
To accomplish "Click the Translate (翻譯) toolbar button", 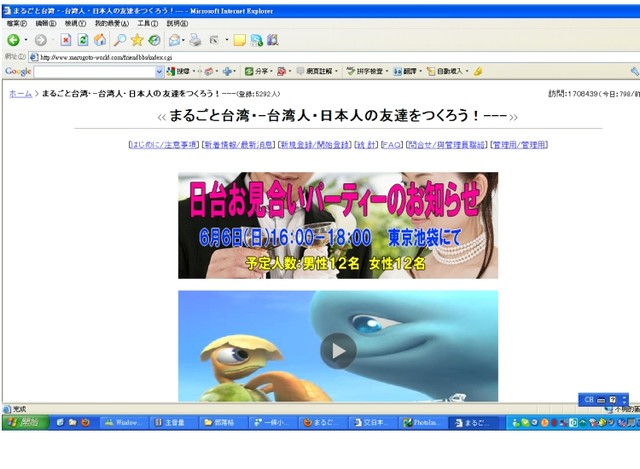I will (x=405, y=71).
